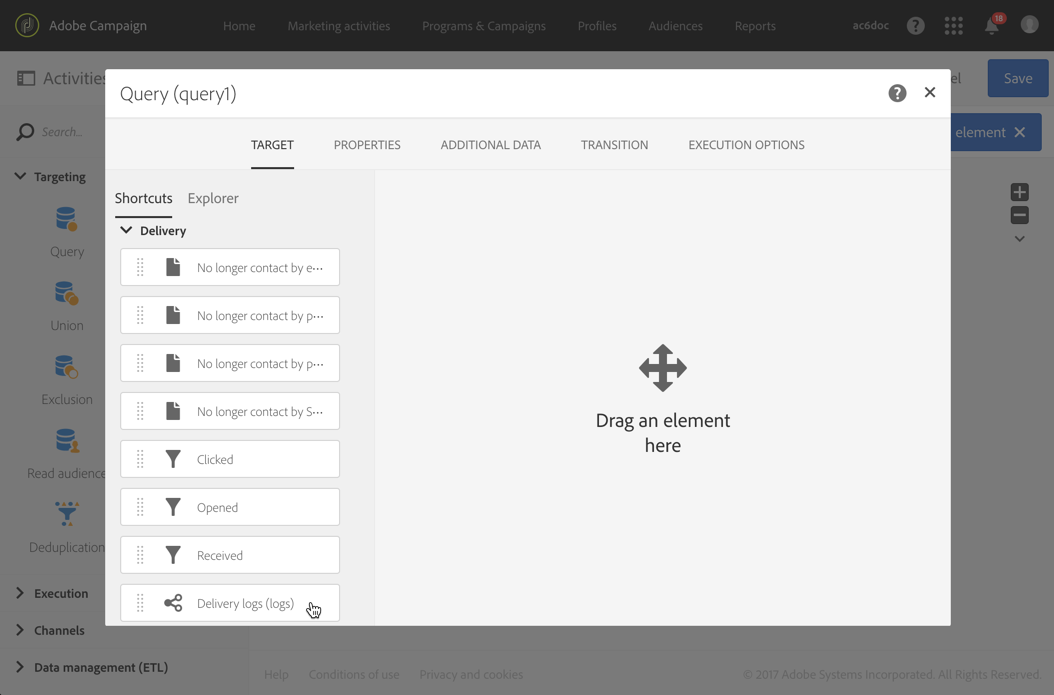Click the Help footer link

point(276,674)
